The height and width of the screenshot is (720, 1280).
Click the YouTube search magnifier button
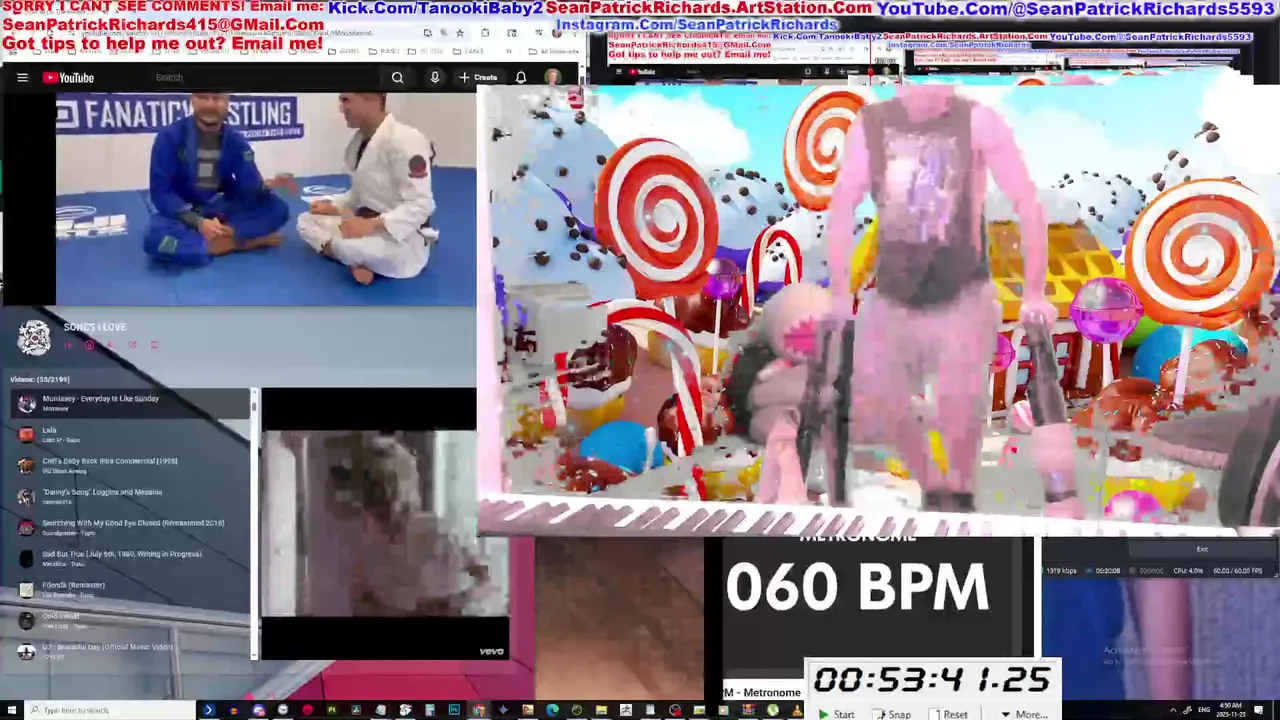[x=397, y=77]
